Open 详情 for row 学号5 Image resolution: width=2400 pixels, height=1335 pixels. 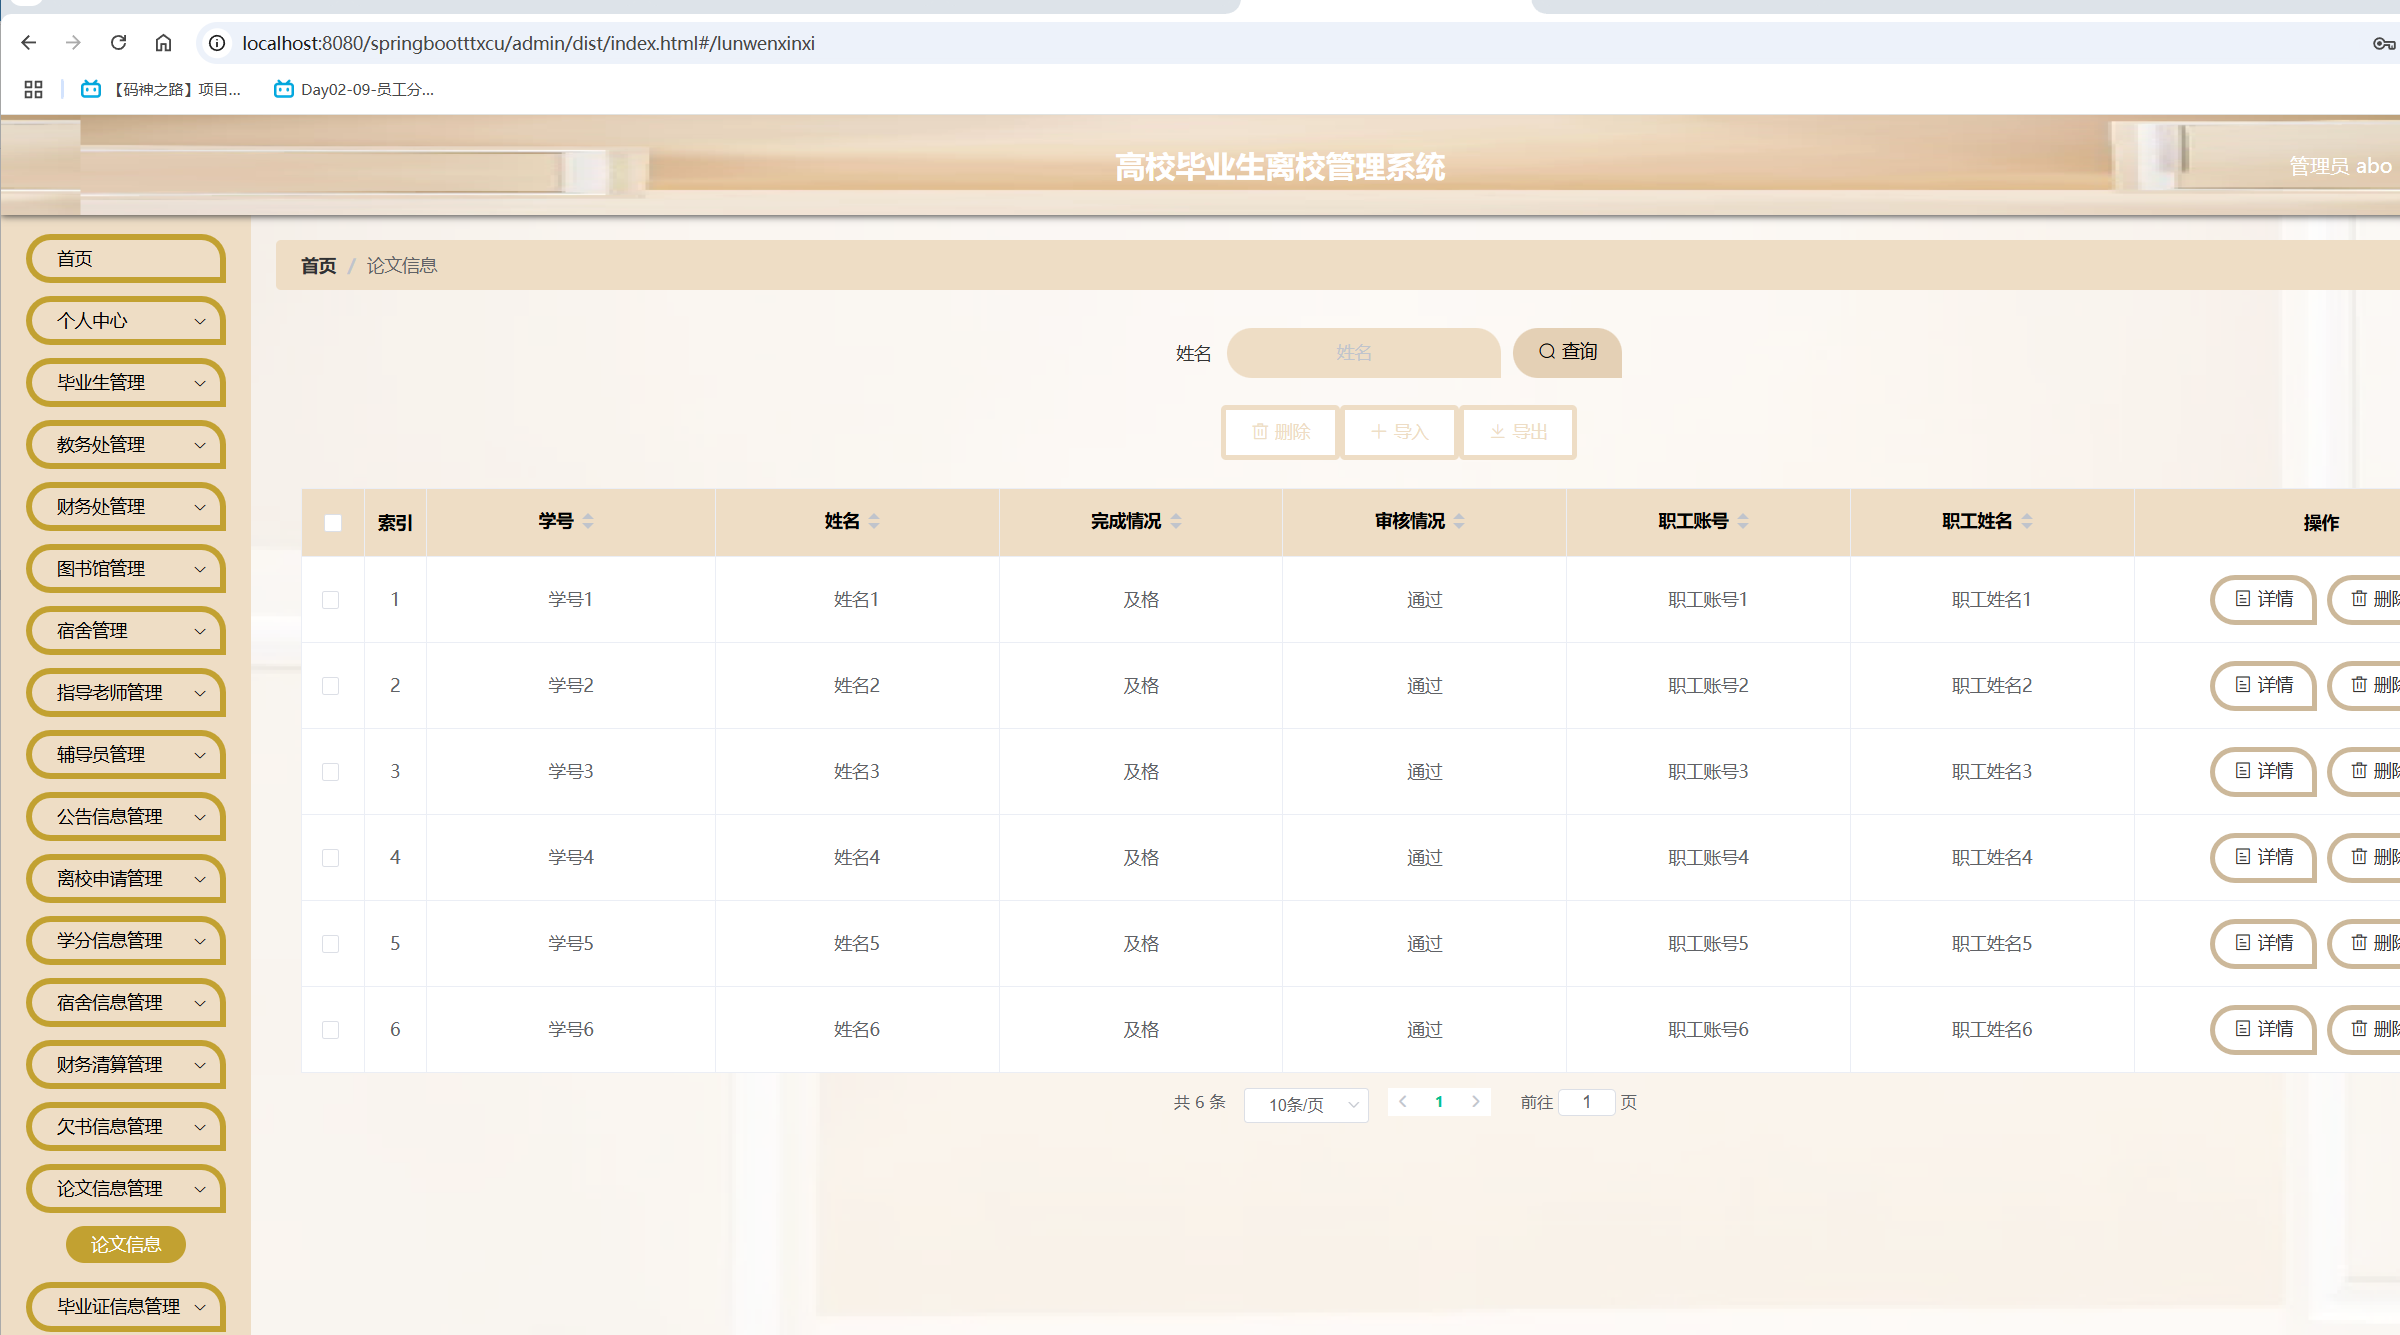pos(2264,943)
